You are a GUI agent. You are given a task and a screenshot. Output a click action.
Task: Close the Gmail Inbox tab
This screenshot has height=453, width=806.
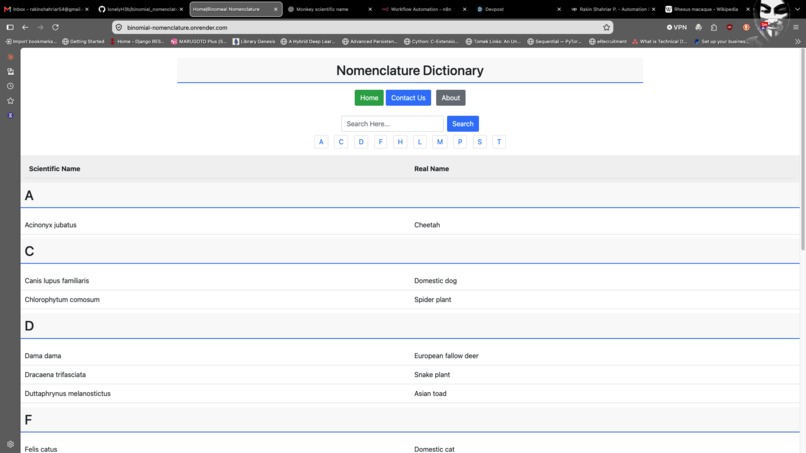tap(86, 9)
